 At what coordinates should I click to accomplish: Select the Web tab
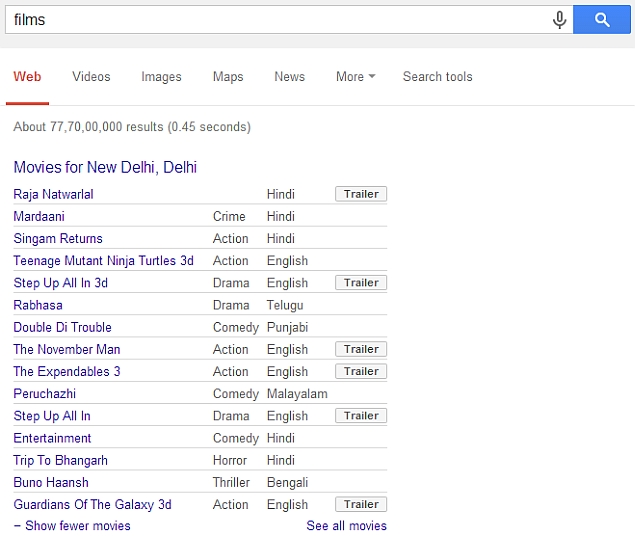point(27,77)
